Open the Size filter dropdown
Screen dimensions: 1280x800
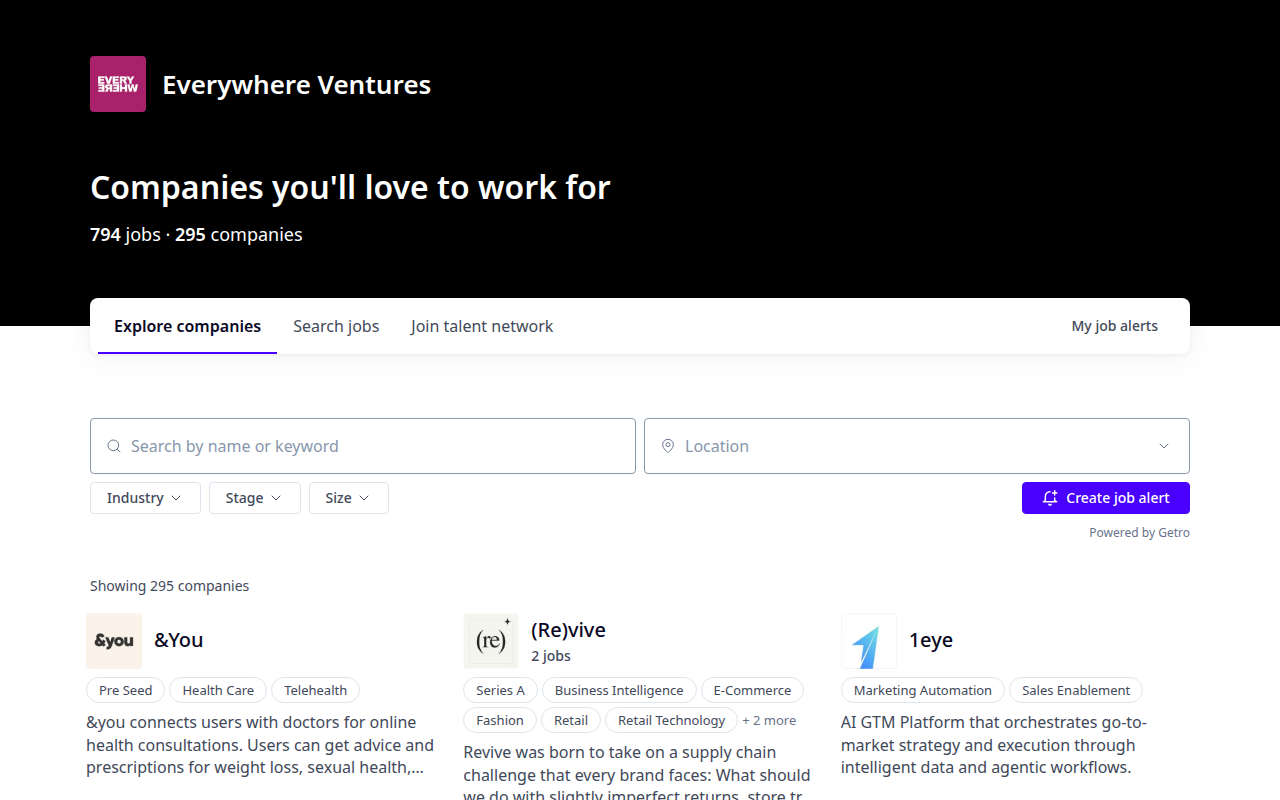pos(349,498)
